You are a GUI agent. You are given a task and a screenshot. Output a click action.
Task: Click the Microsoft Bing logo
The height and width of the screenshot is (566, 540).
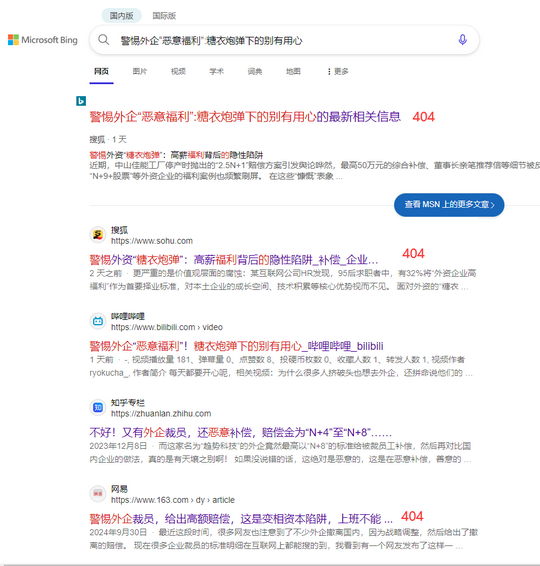click(x=43, y=40)
